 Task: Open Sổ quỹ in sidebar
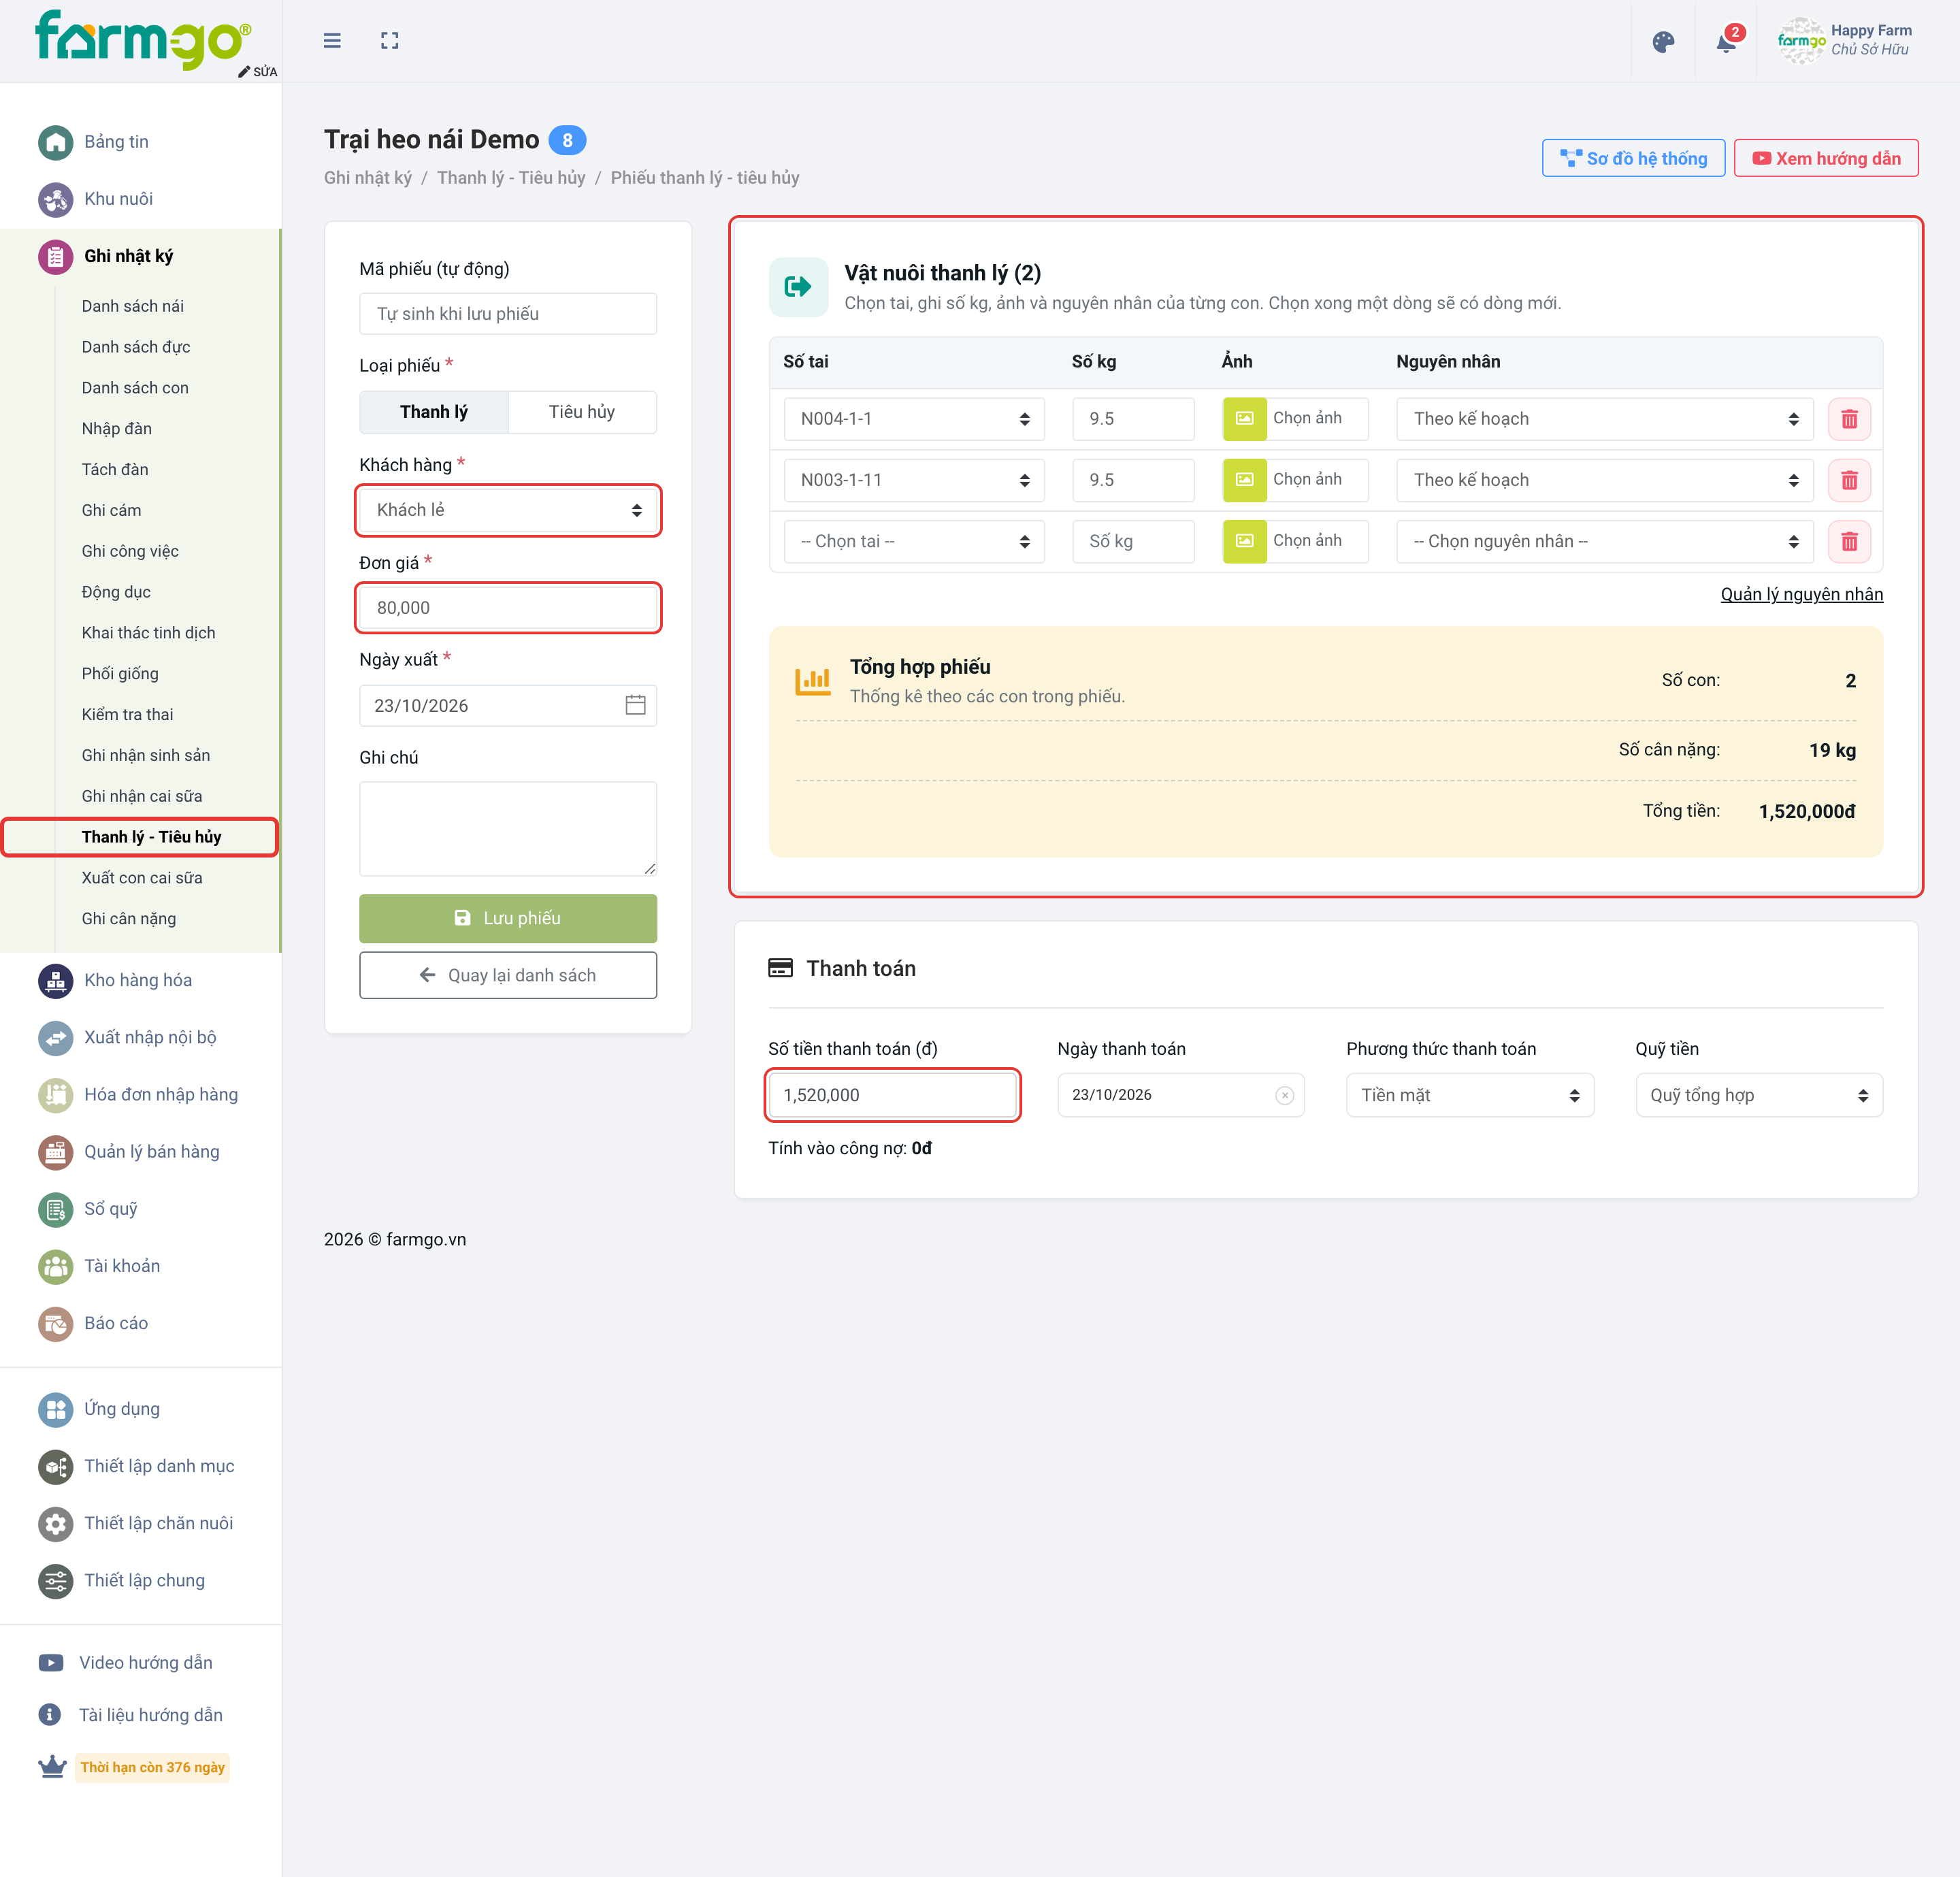pos(110,1209)
